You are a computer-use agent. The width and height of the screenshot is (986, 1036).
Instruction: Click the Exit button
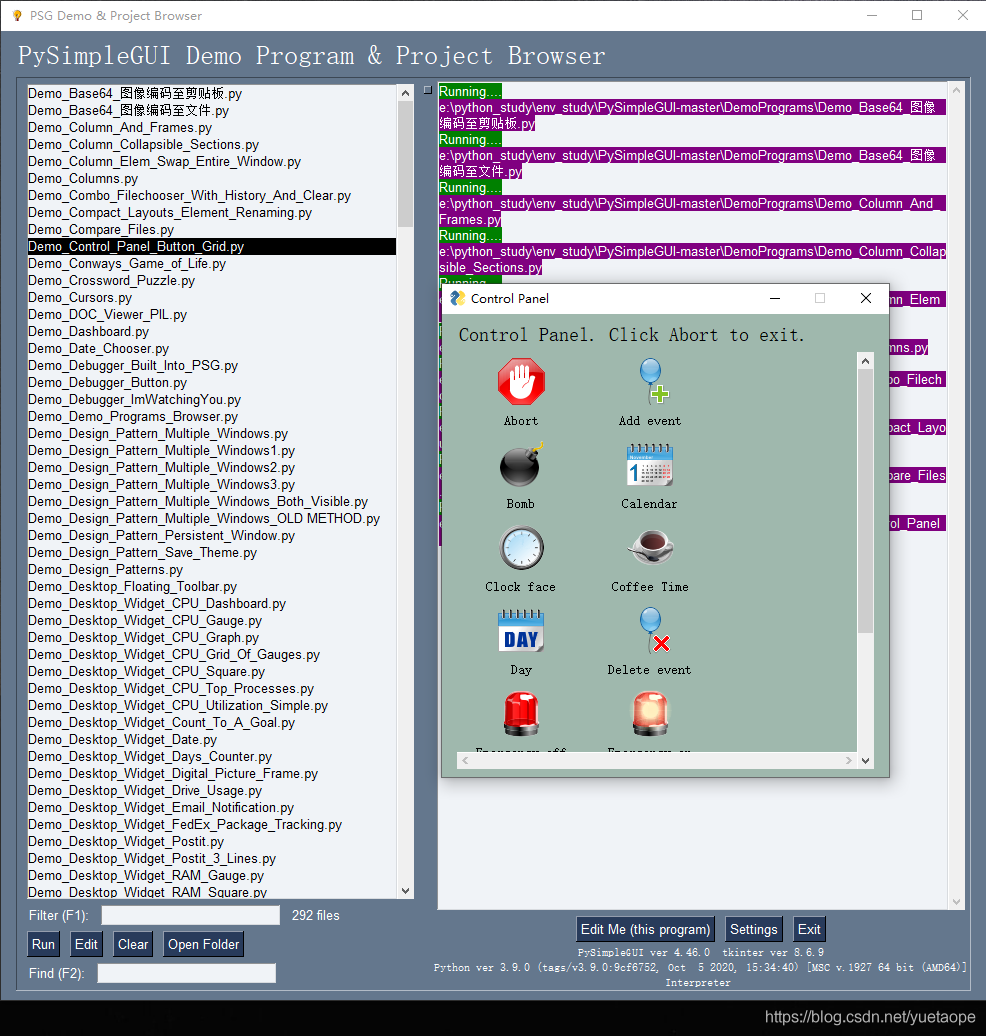point(809,929)
